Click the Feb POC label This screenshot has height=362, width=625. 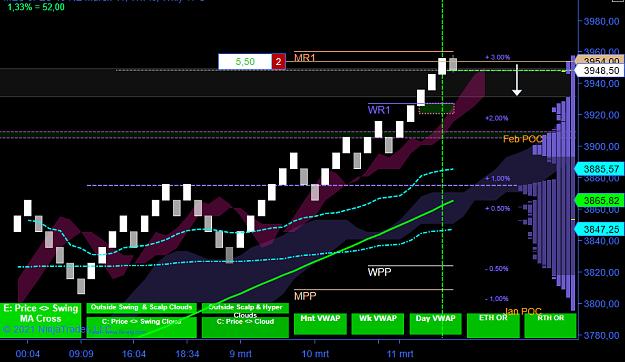pyautogui.click(x=523, y=139)
